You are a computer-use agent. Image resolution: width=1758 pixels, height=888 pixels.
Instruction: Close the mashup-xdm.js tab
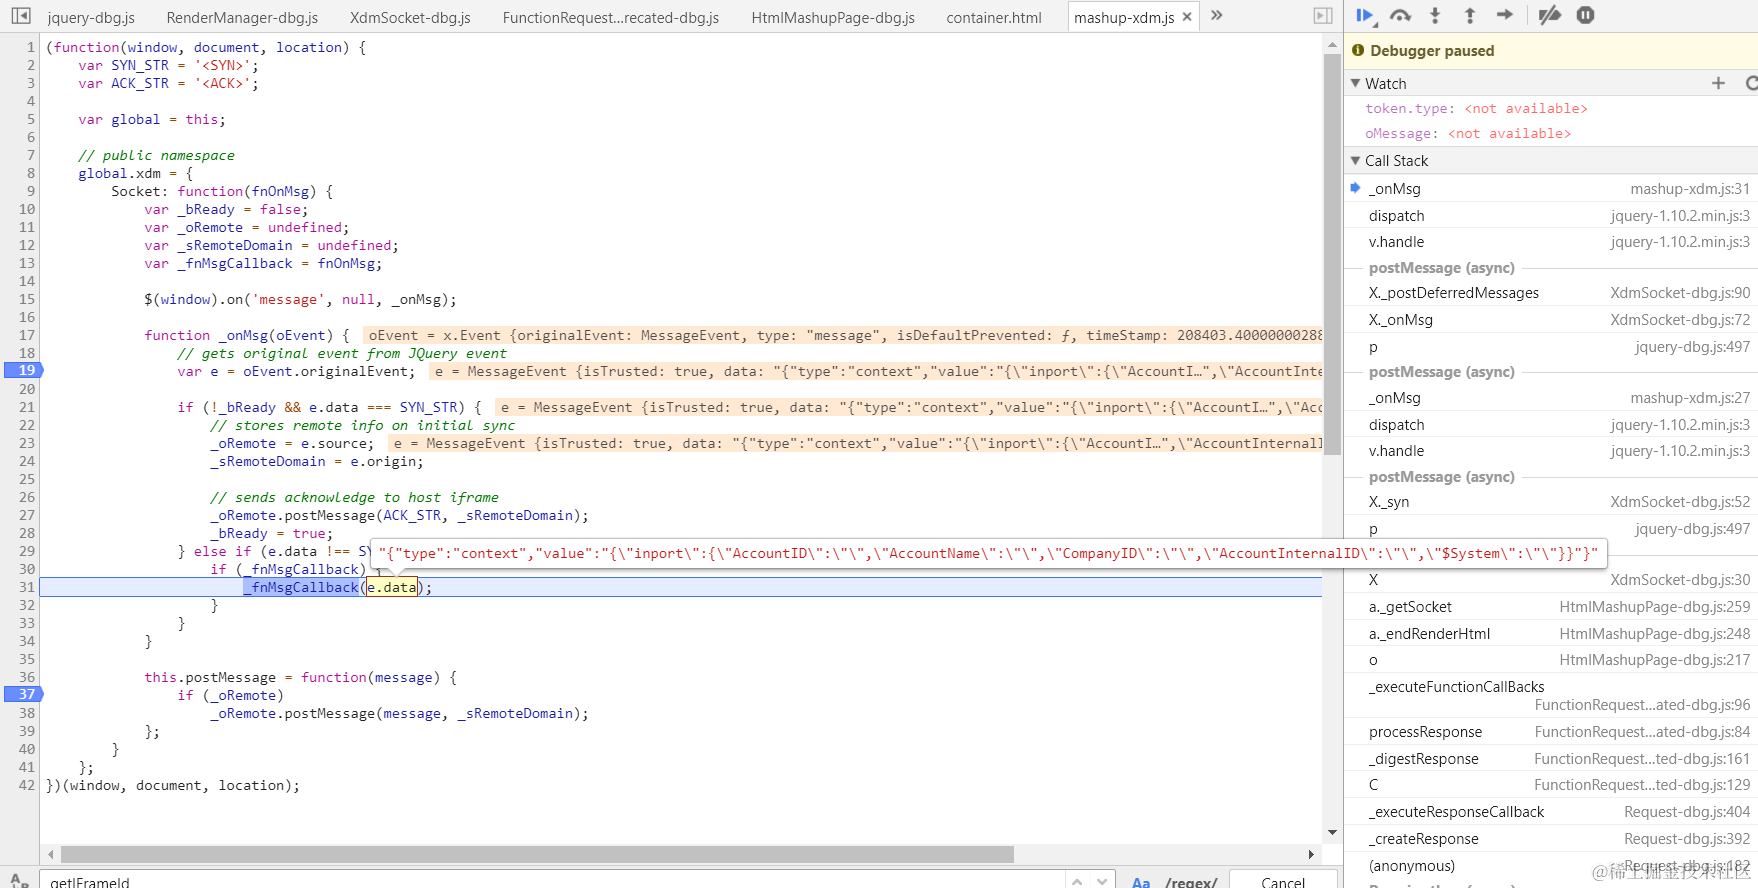pos(1187,17)
